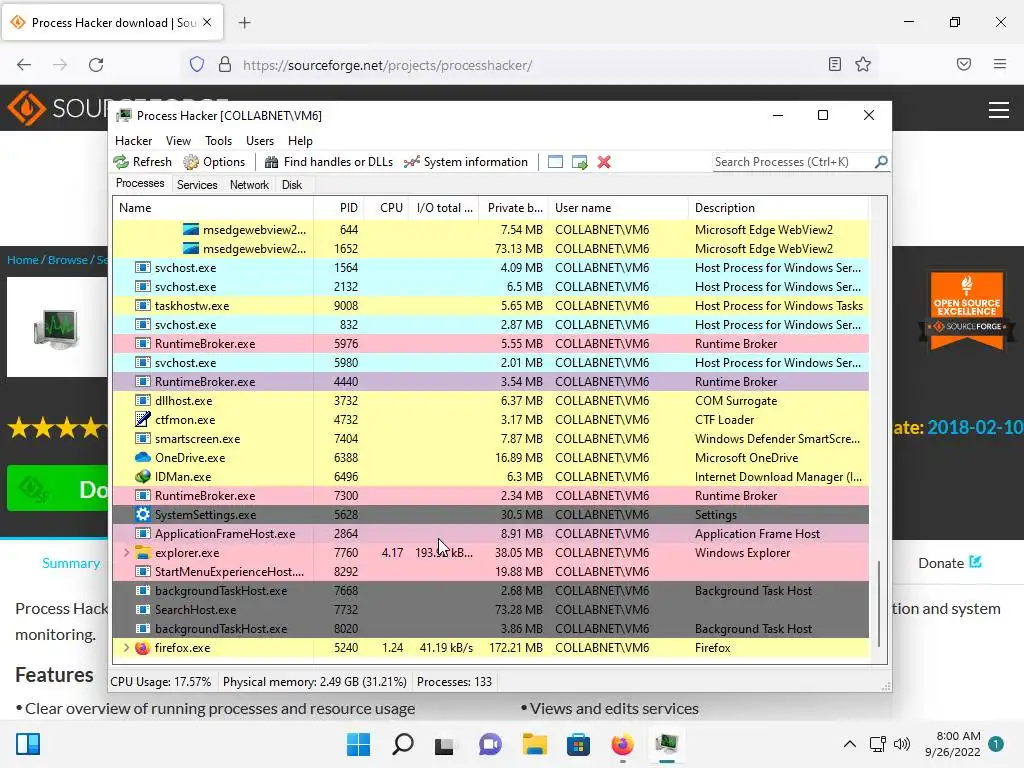Sort by the PID column header
The height and width of the screenshot is (768, 1024).
[338, 208]
